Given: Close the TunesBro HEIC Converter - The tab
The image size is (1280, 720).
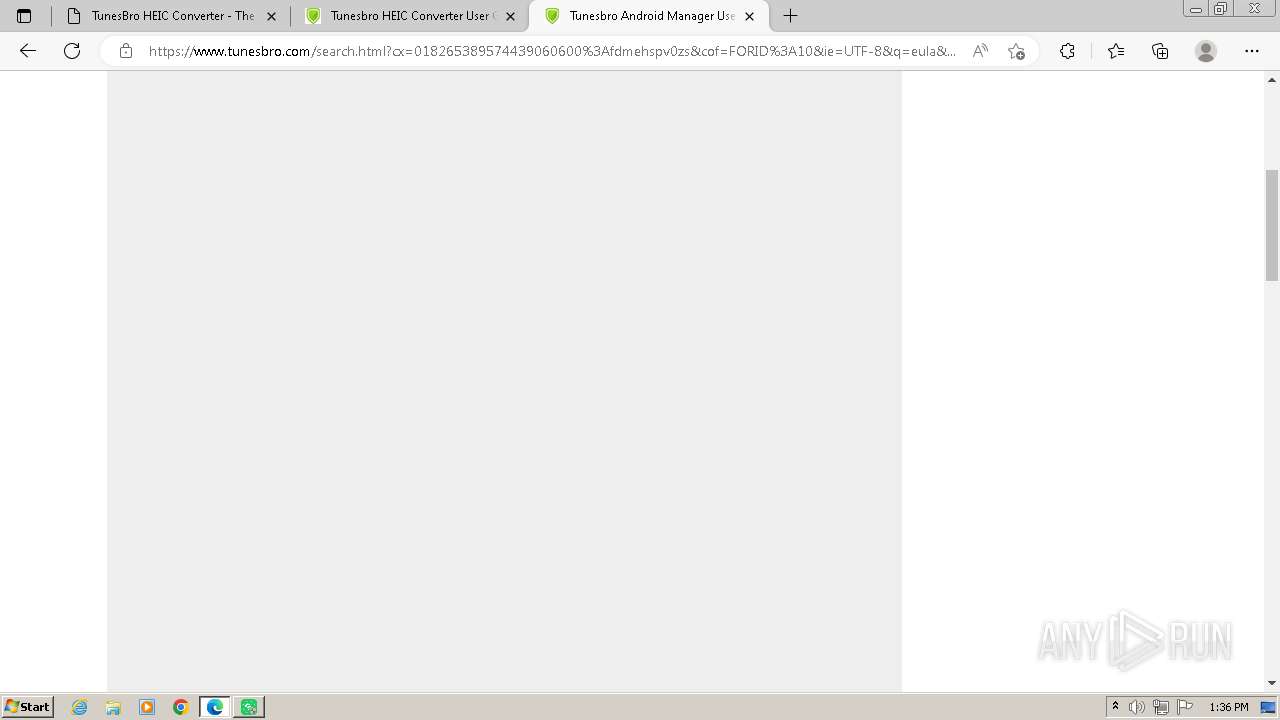Looking at the screenshot, I should coord(271,16).
